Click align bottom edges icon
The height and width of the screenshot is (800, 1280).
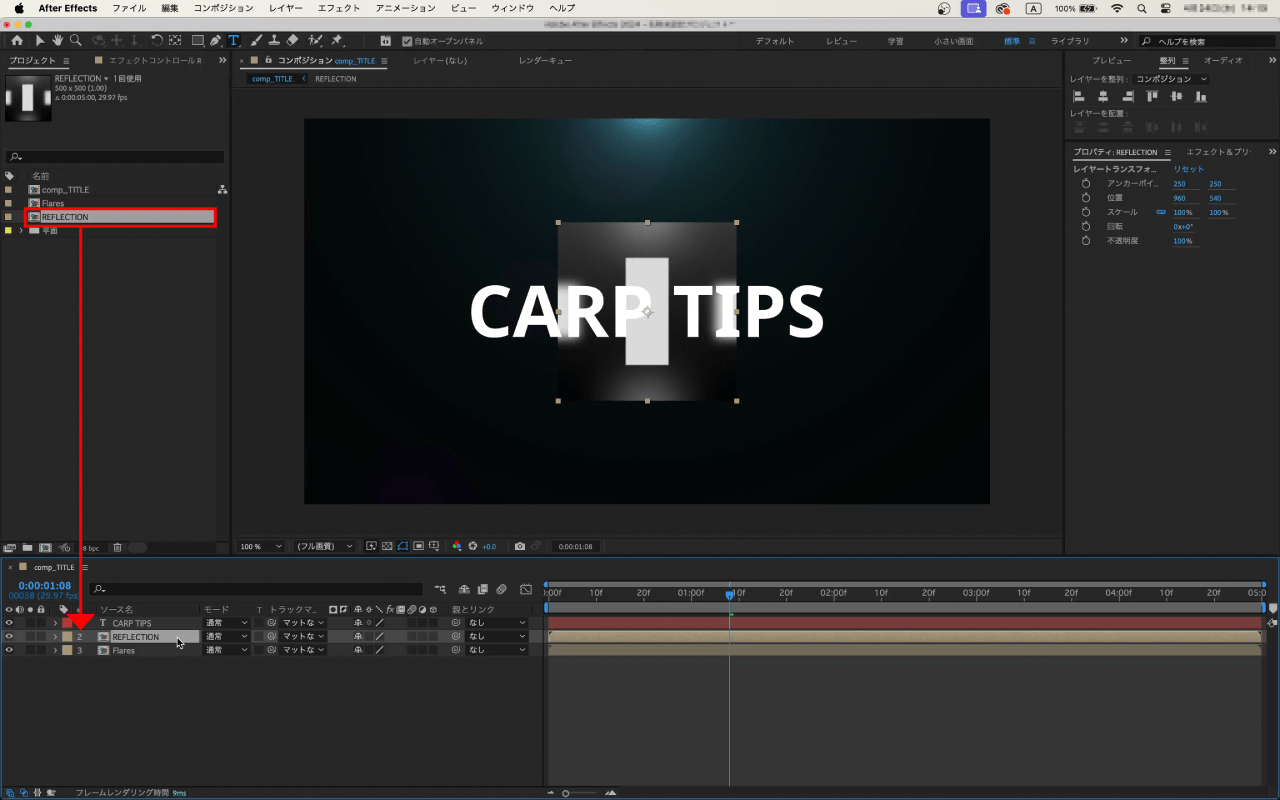pyautogui.click(x=1201, y=96)
